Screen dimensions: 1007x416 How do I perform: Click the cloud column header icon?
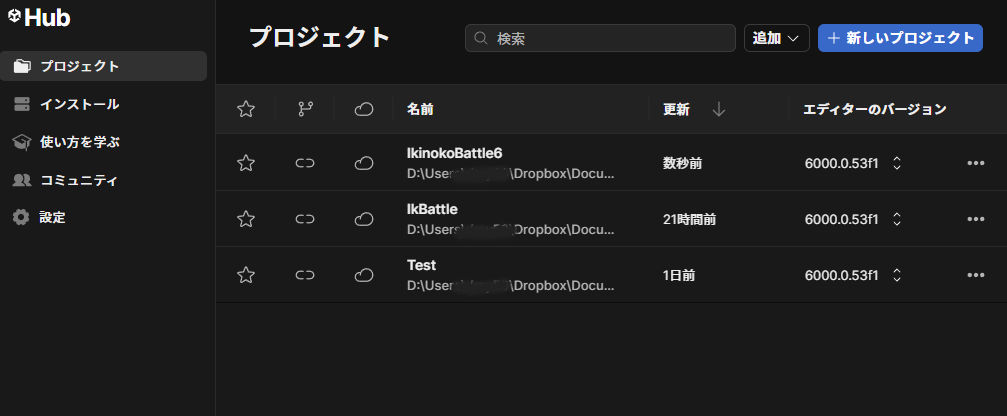point(364,109)
